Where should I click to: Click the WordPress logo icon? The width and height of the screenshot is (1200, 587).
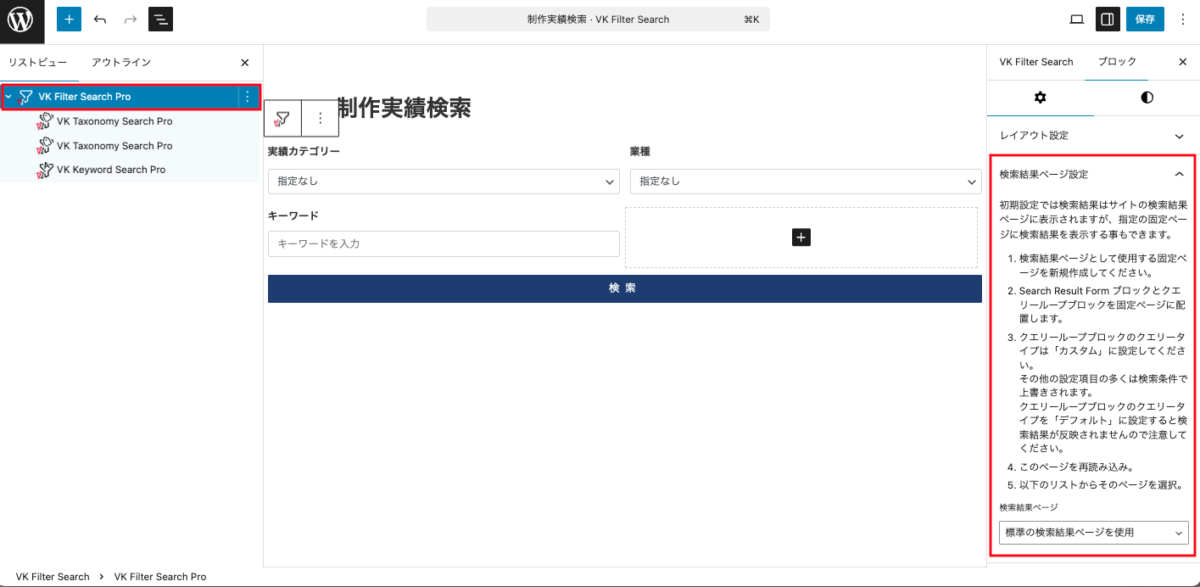pos(21,19)
